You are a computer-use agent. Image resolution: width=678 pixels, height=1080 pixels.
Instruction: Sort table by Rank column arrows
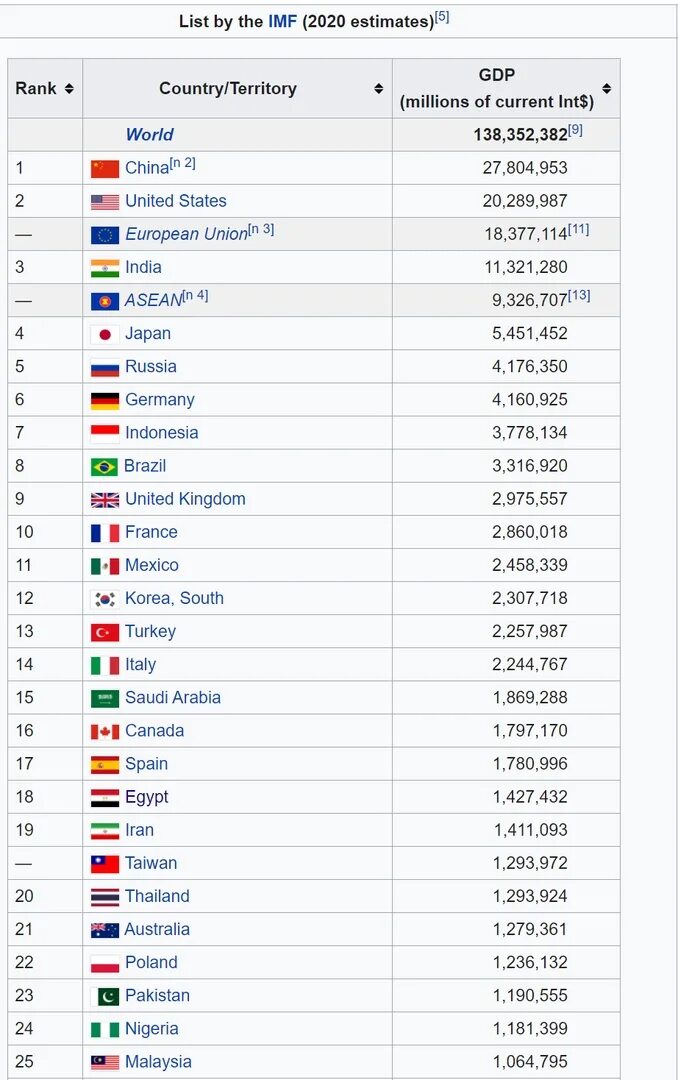coord(69,88)
